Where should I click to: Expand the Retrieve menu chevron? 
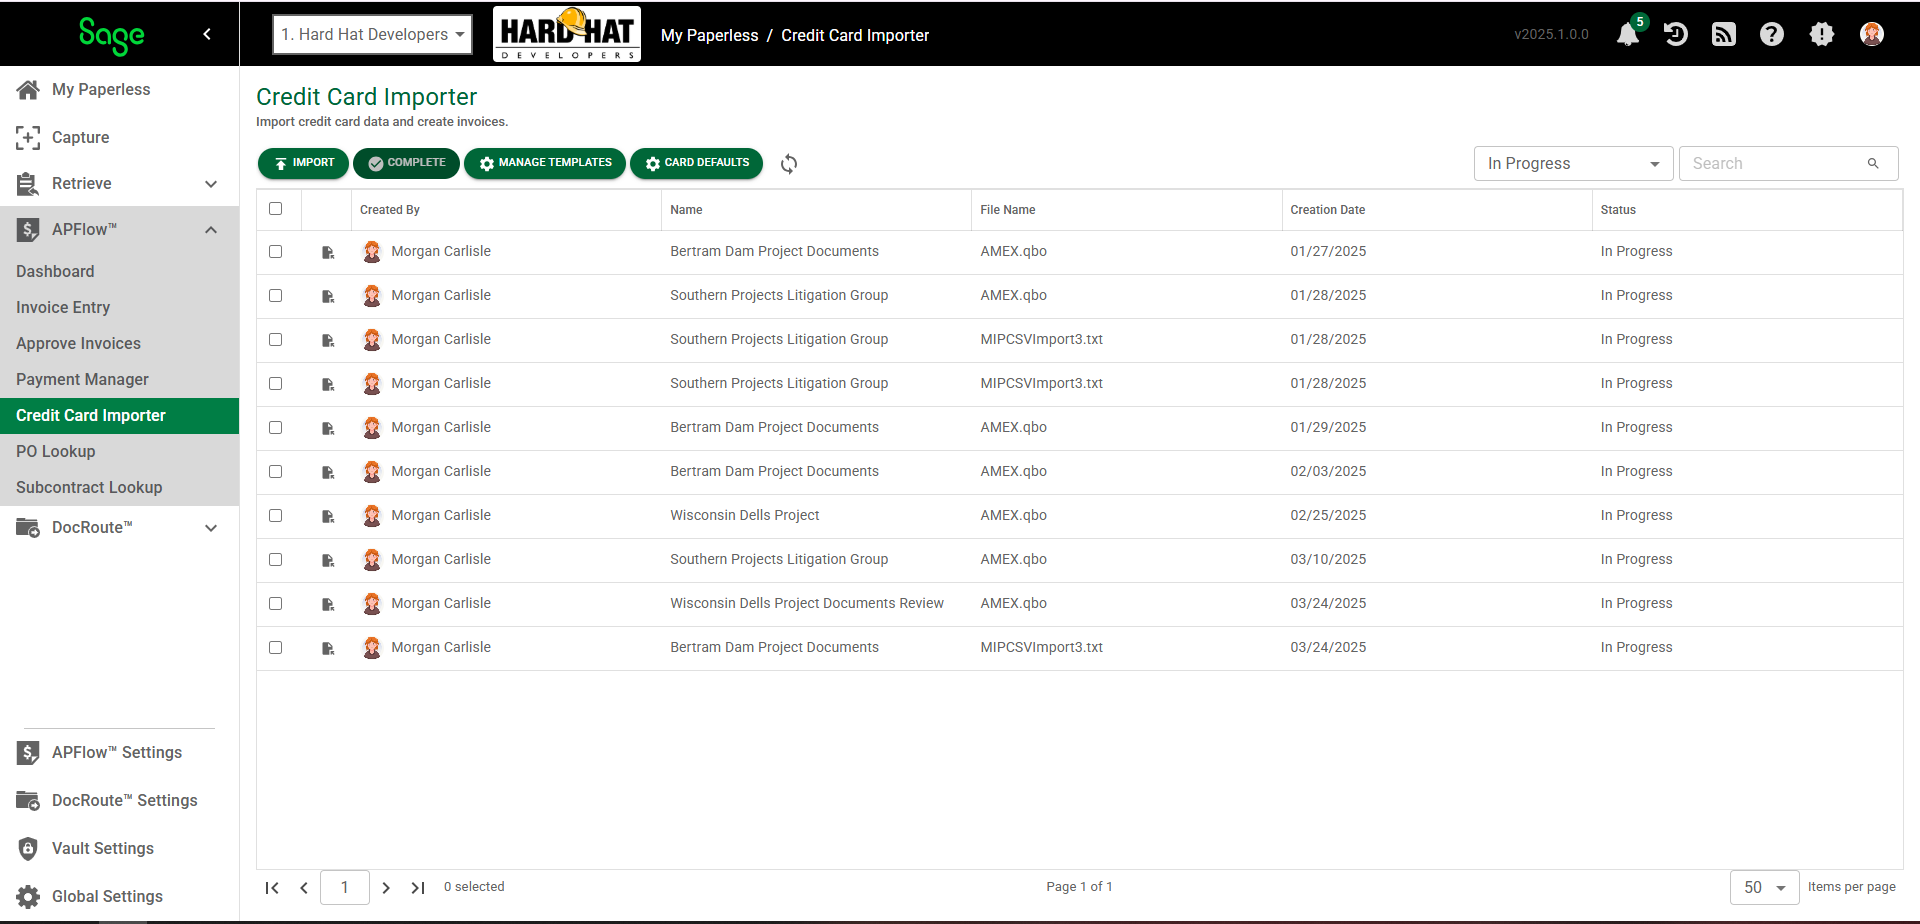tap(211, 184)
